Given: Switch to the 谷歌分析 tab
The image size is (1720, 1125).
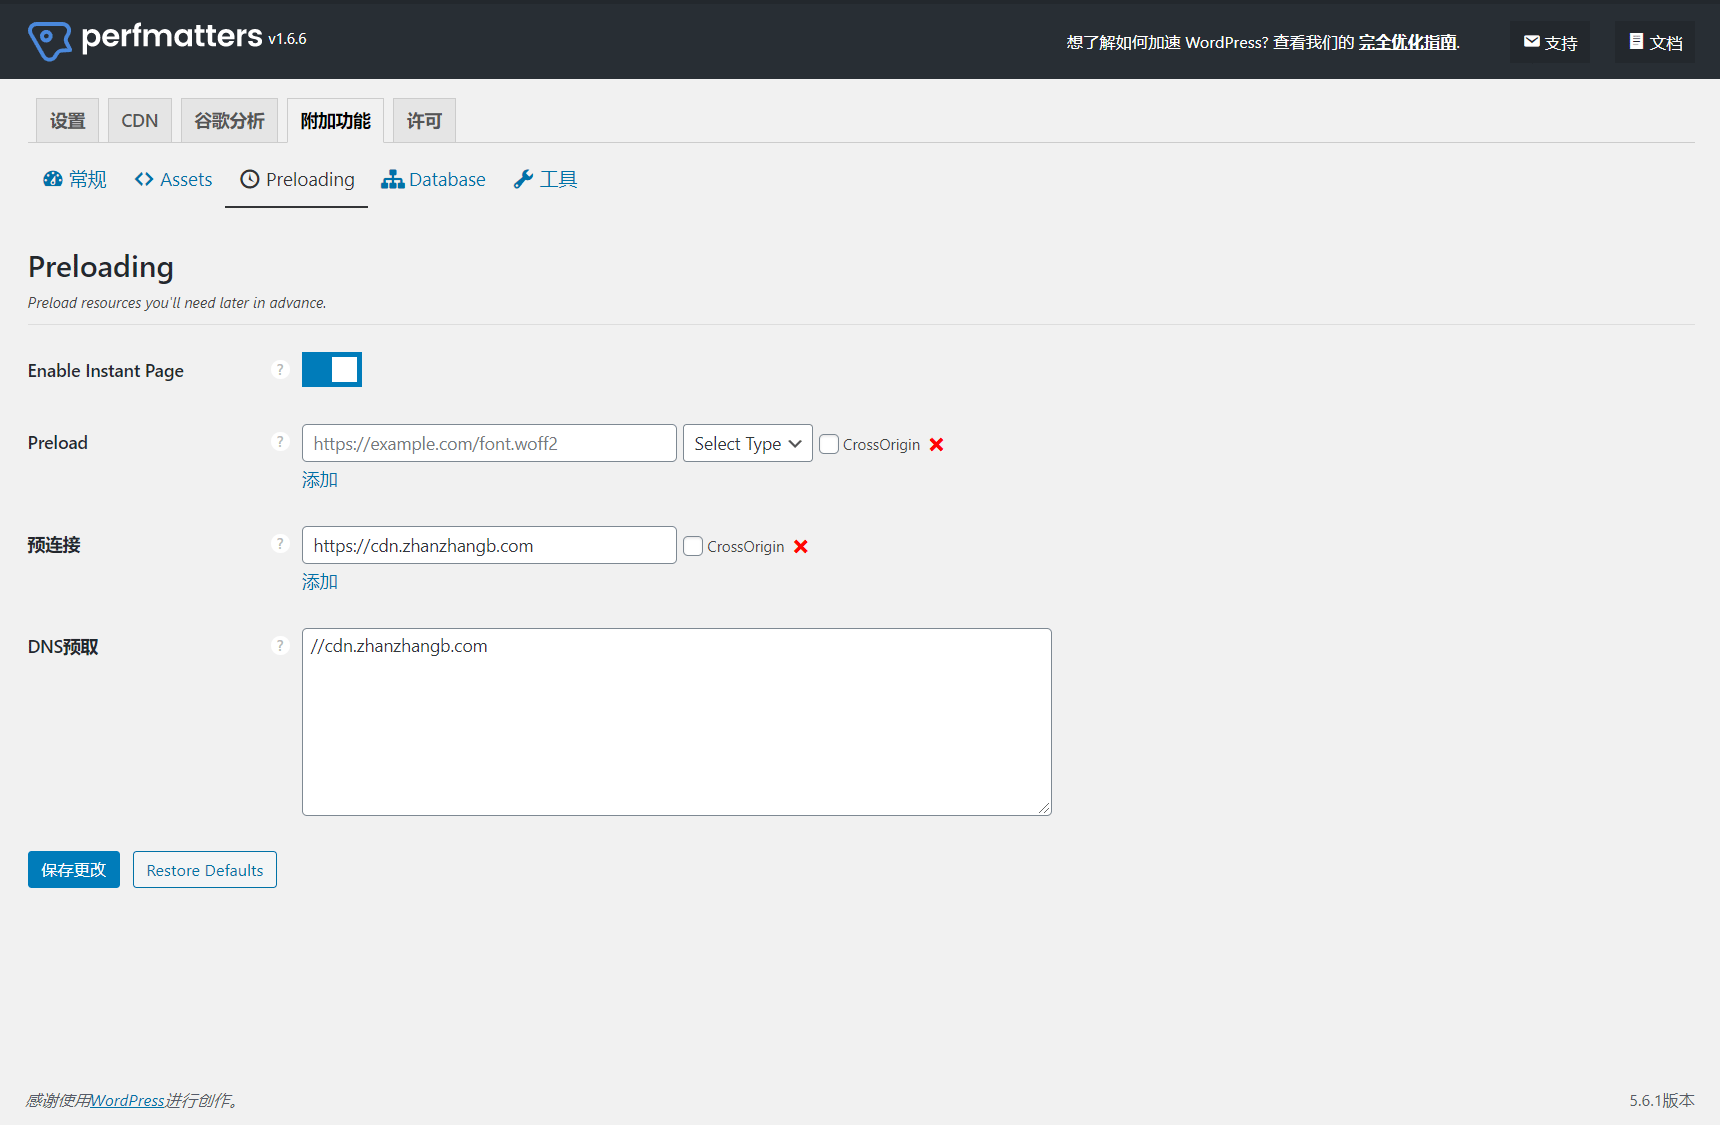Looking at the screenshot, I should pyautogui.click(x=229, y=121).
